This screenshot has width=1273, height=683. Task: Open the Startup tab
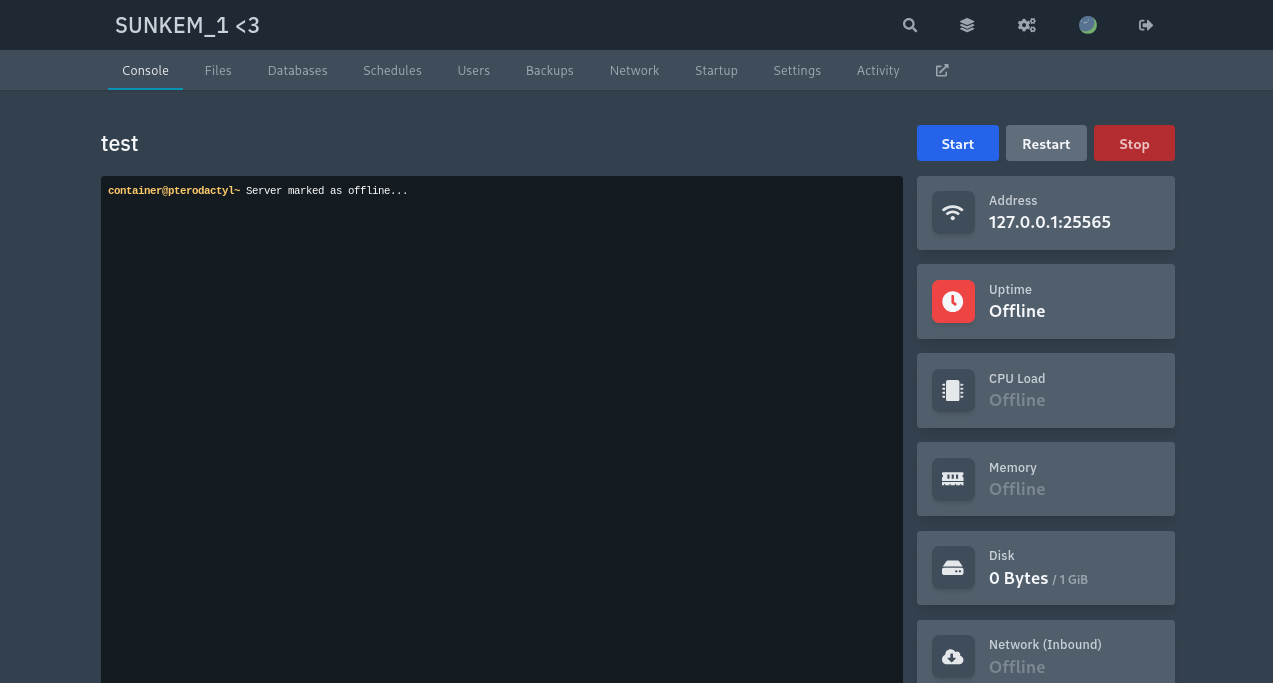(716, 71)
